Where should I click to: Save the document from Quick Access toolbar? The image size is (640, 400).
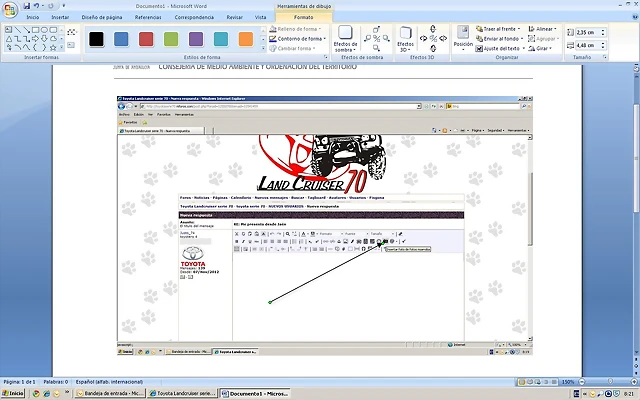tap(27, 6)
